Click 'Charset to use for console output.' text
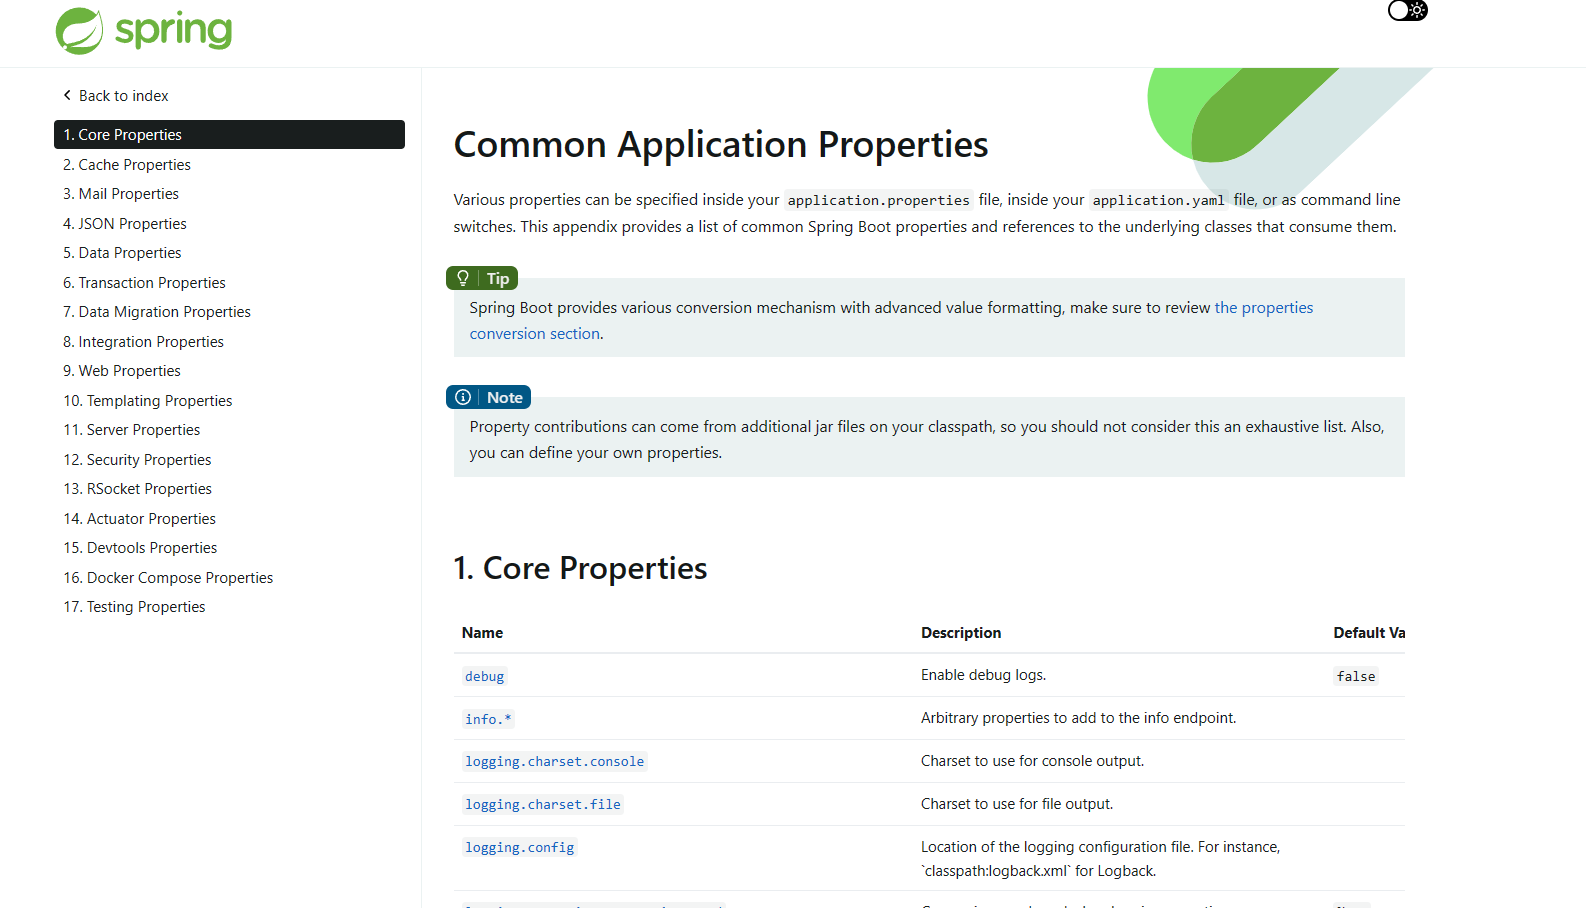Image resolution: width=1586 pixels, height=908 pixels. pyautogui.click(x=1032, y=761)
